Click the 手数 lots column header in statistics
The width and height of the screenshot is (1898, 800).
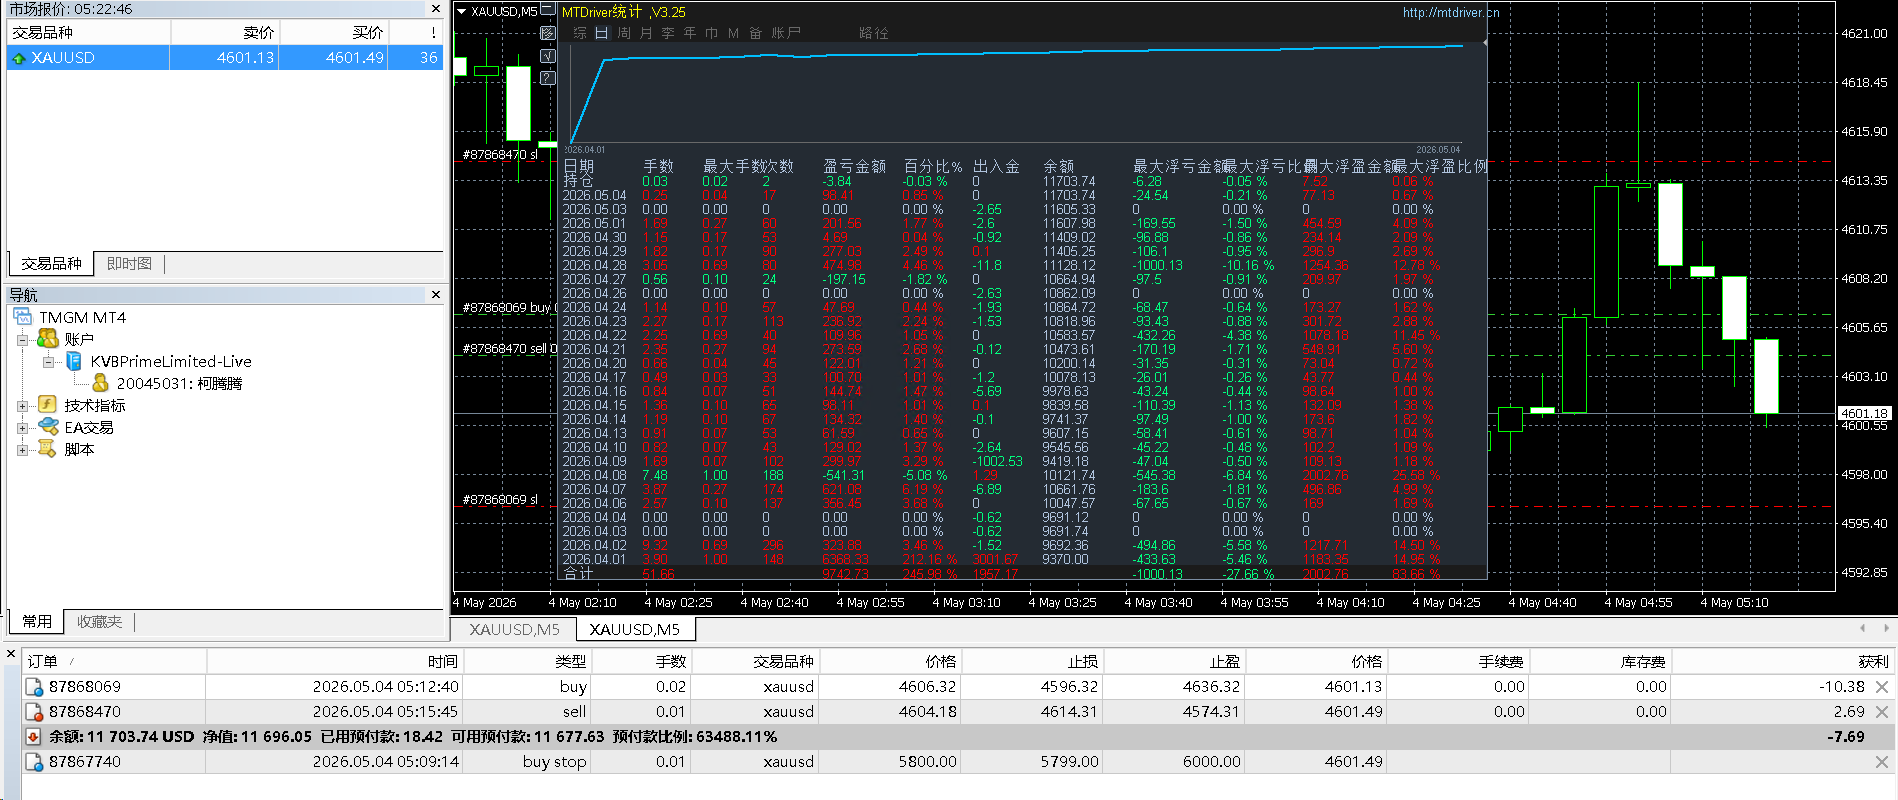658,167
